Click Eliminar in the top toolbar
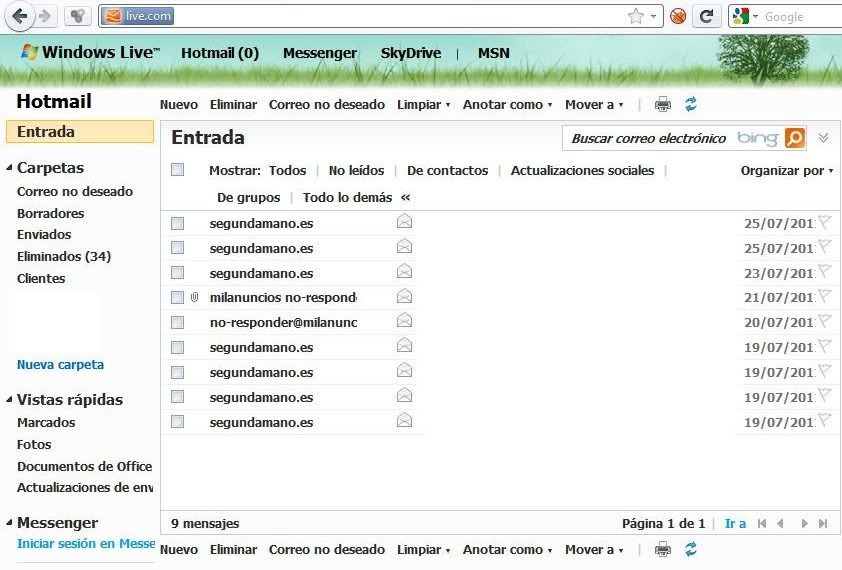This screenshot has height=570, width=842. (x=234, y=105)
